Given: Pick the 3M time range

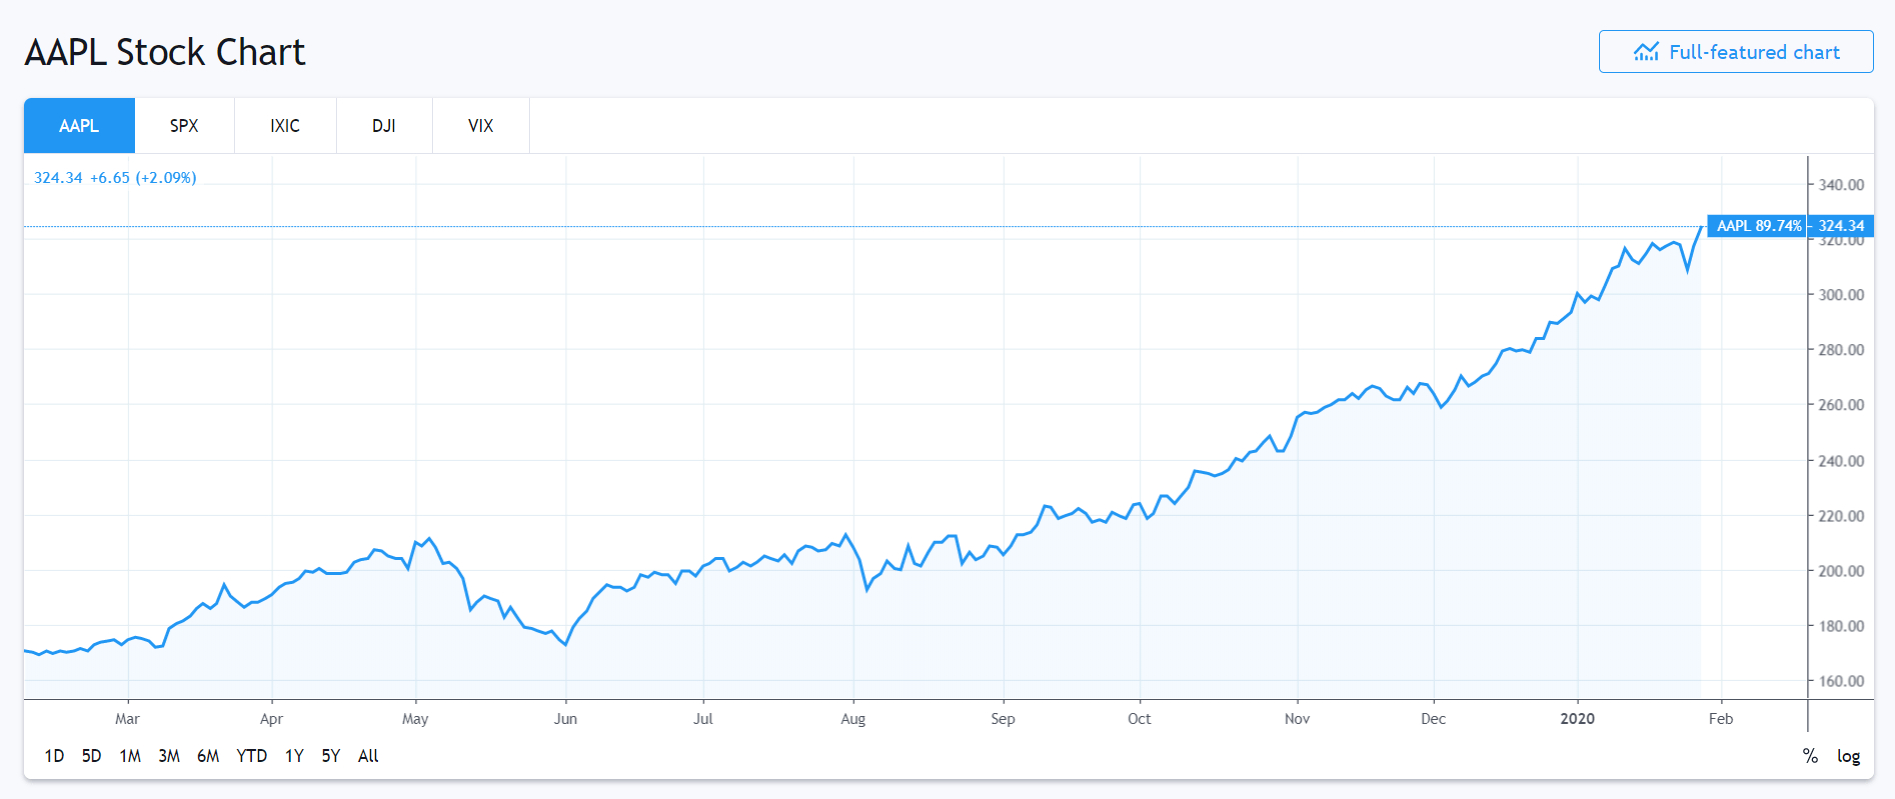Looking at the screenshot, I should pyautogui.click(x=169, y=756).
